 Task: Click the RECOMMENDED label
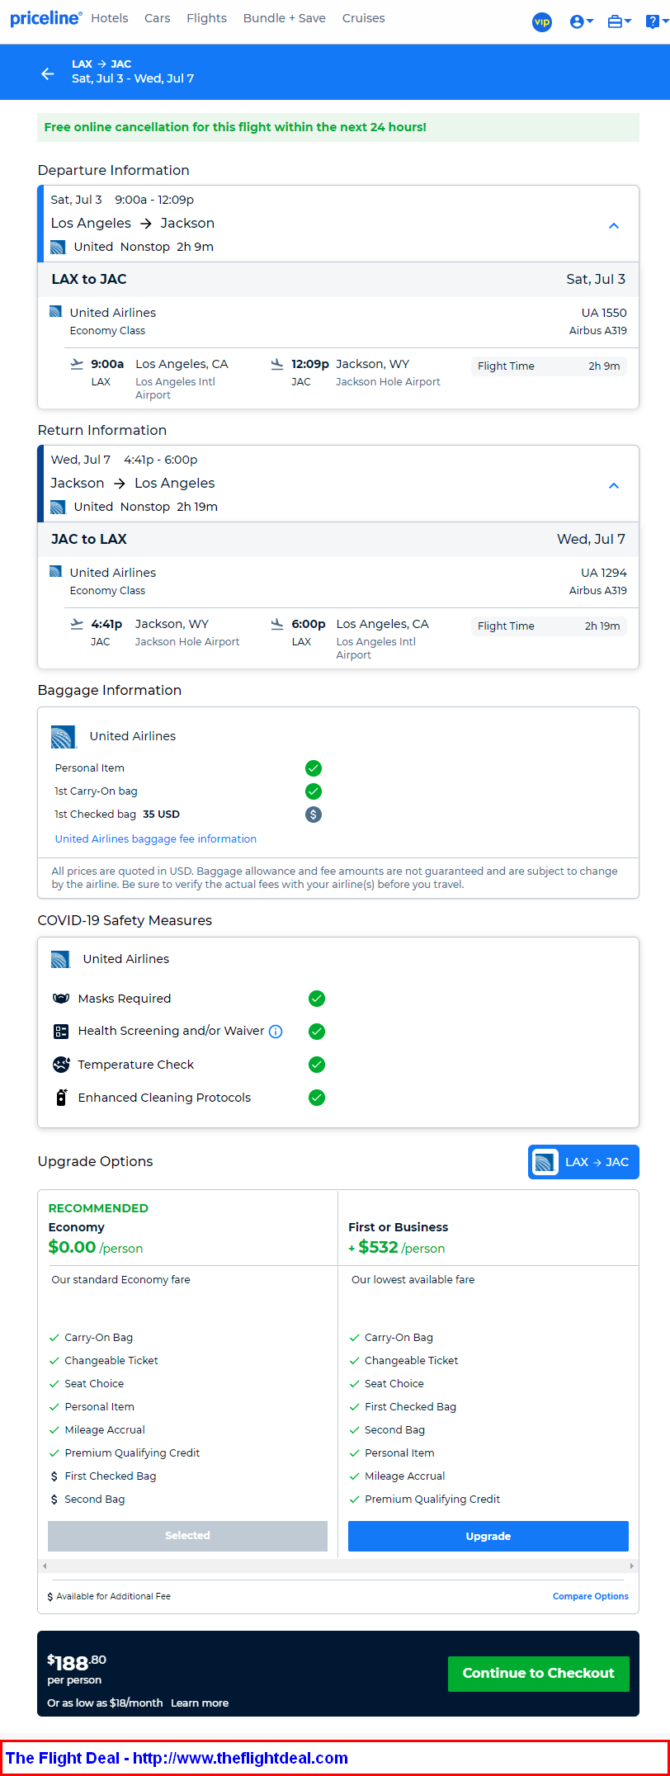98,1208
